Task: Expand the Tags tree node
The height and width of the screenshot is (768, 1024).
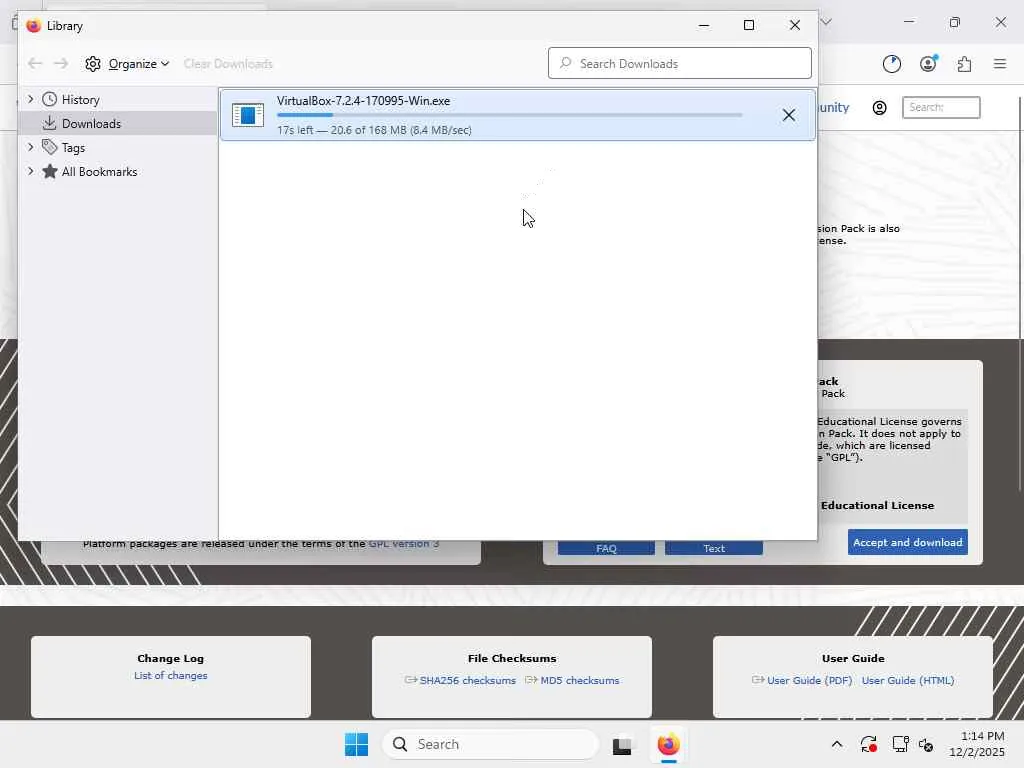Action: 30,148
